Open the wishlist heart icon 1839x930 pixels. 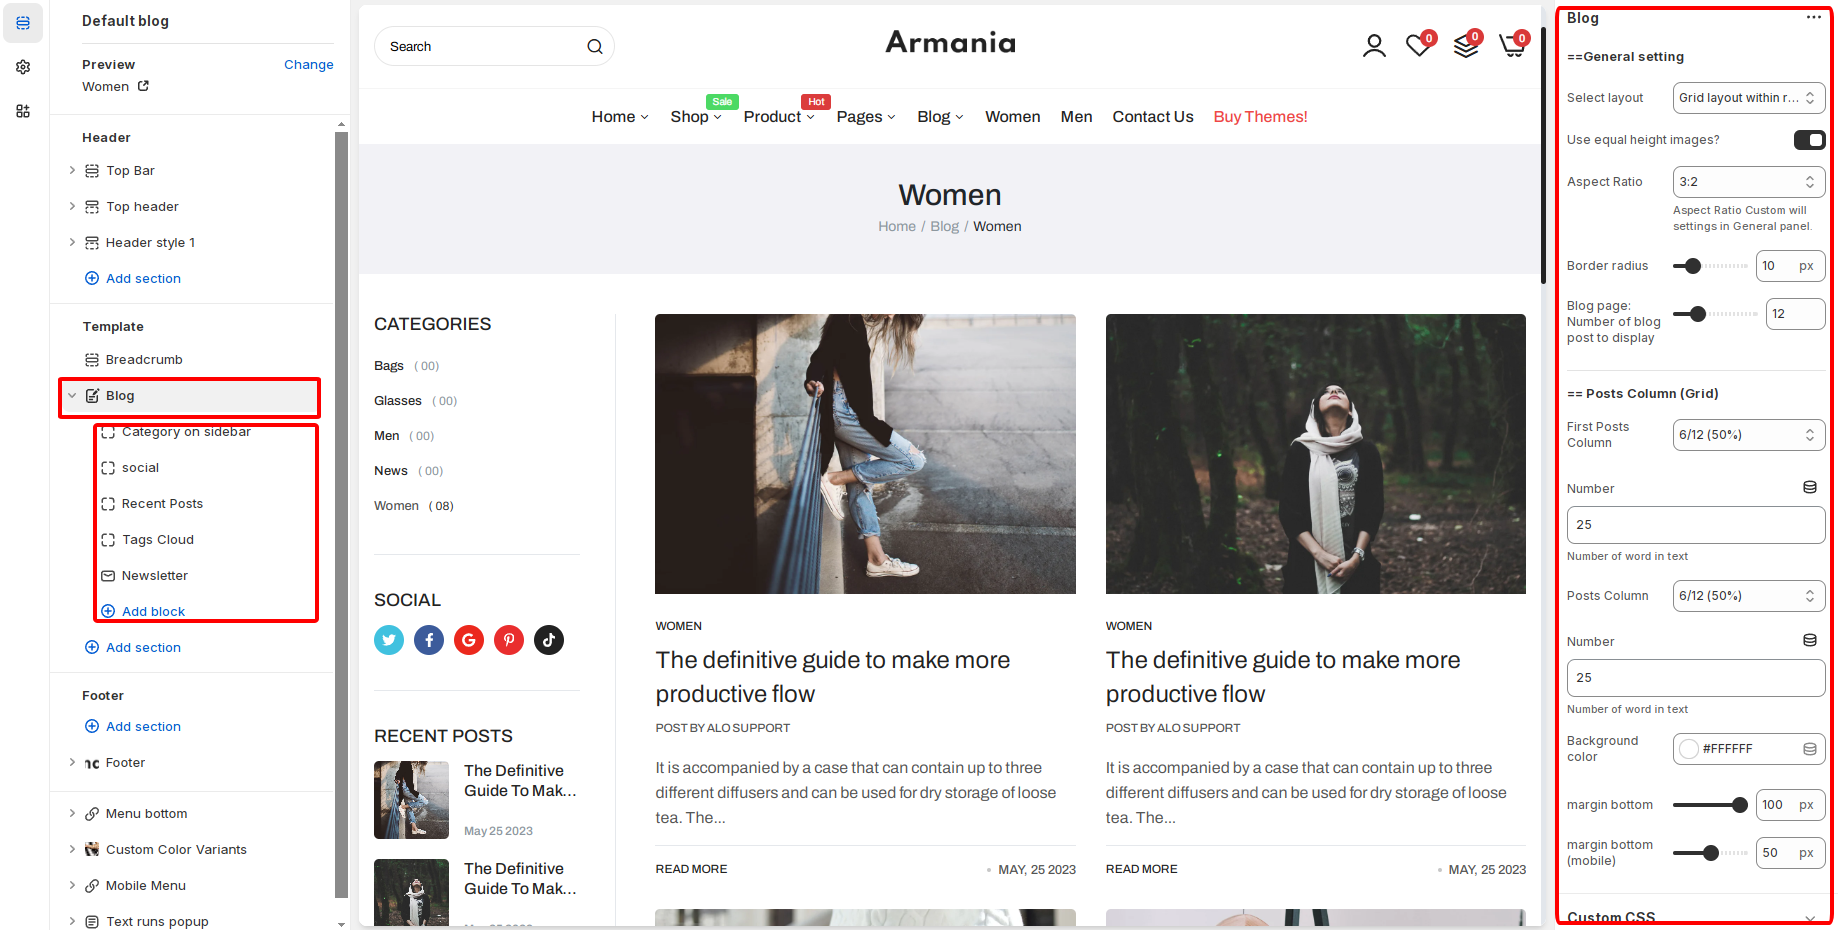1418,45
